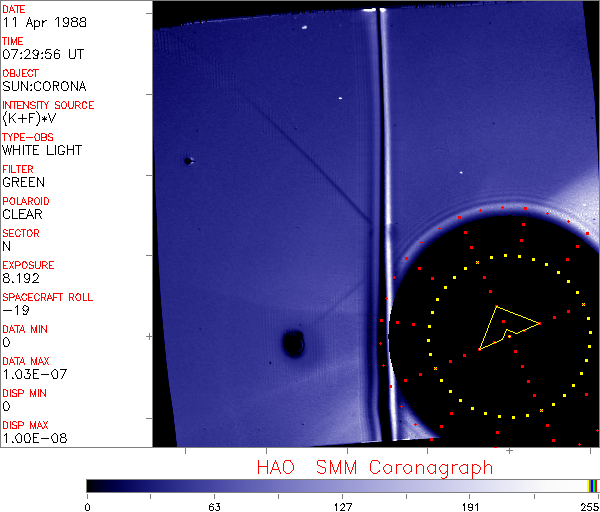Select the 'WHITE LIGHT' observation type text

42,151
